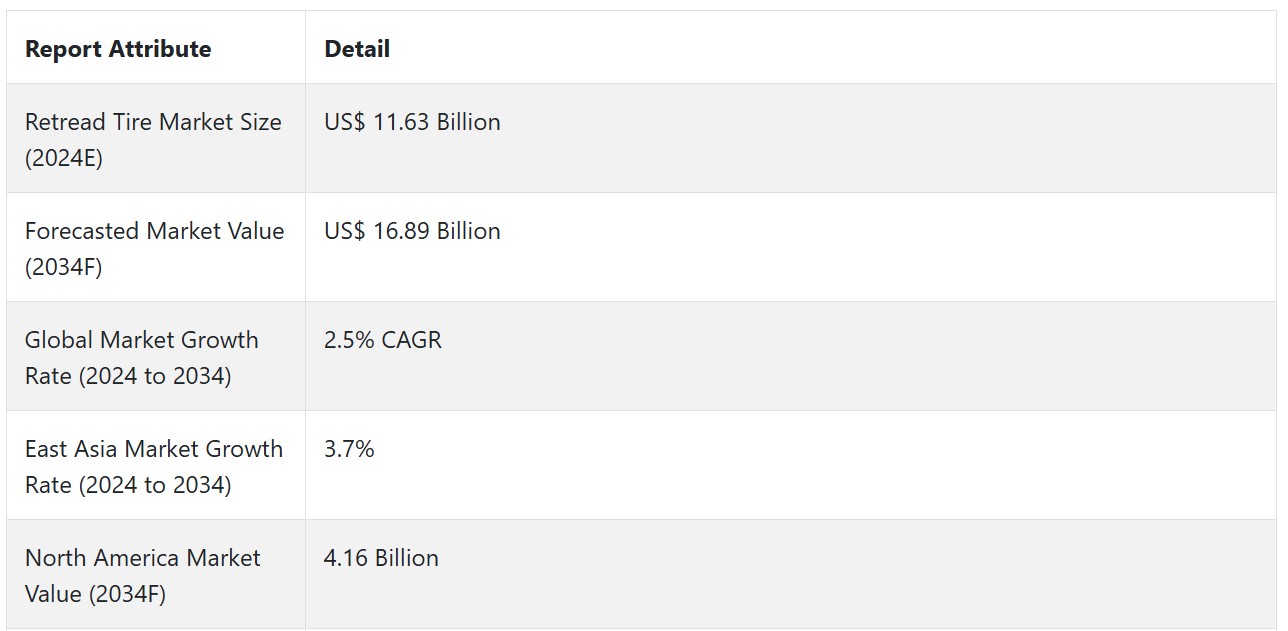The width and height of the screenshot is (1288, 631).
Task: Select the North America Market label
Action: [x=142, y=558]
